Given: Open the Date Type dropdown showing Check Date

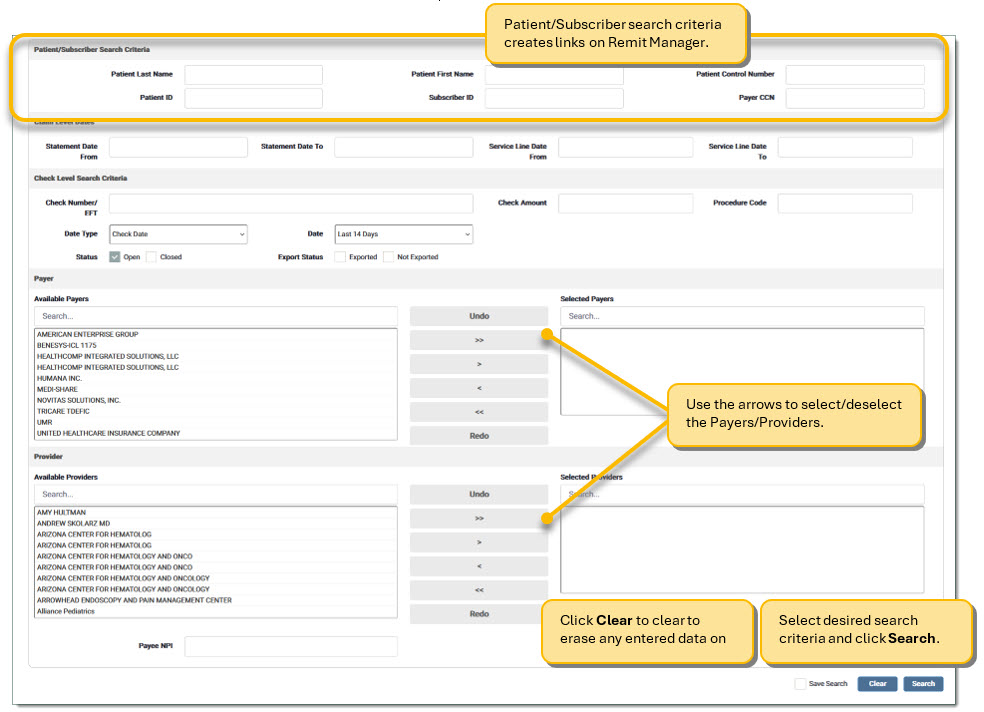Looking at the screenshot, I should pyautogui.click(x=178, y=234).
